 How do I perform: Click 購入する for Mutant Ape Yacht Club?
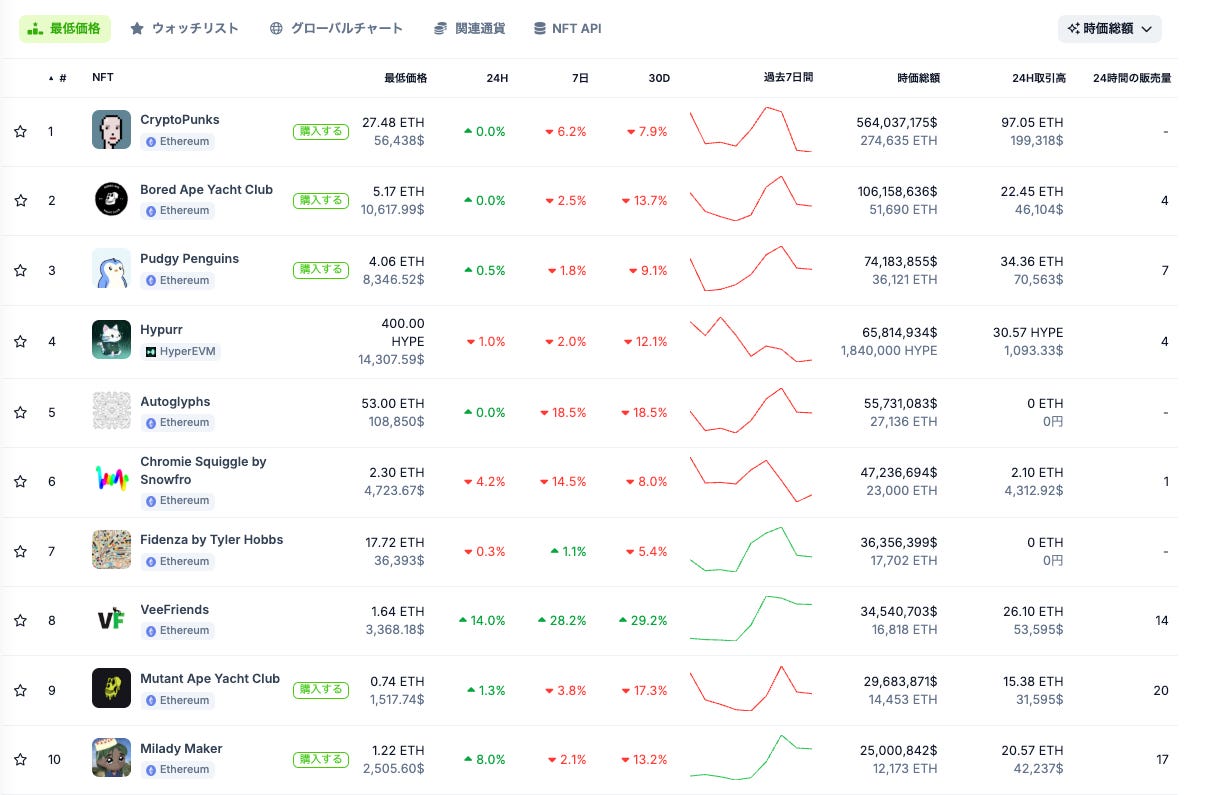coord(321,689)
